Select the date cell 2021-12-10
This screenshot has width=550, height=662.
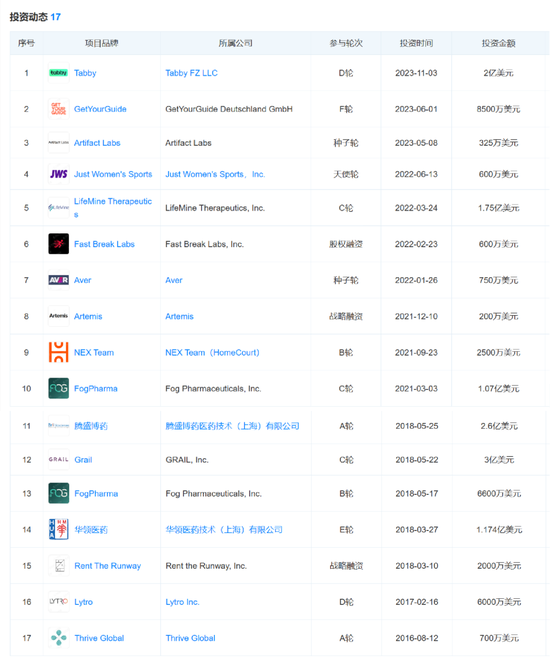click(x=416, y=316)
